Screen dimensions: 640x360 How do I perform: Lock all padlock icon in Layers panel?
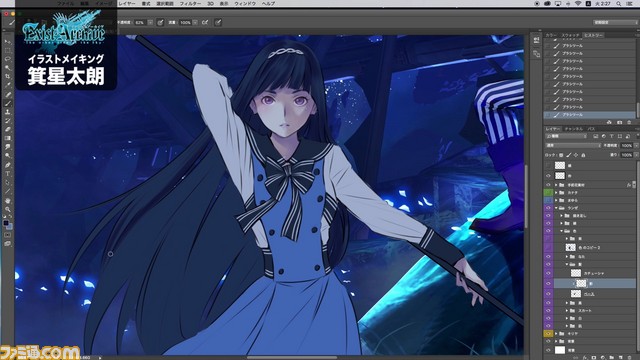pos(583,155)
